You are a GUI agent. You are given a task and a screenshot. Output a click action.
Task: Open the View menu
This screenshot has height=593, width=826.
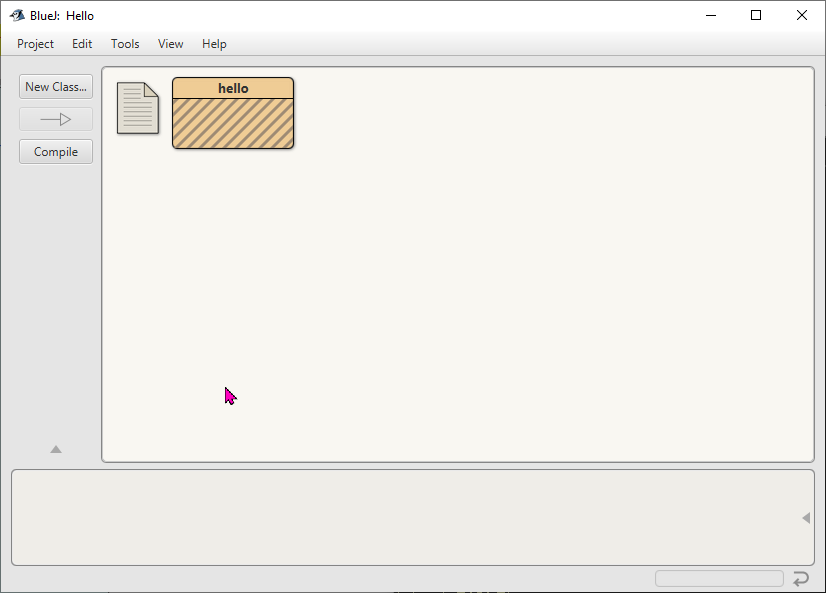pyautogui.click(x=171, y=44)
